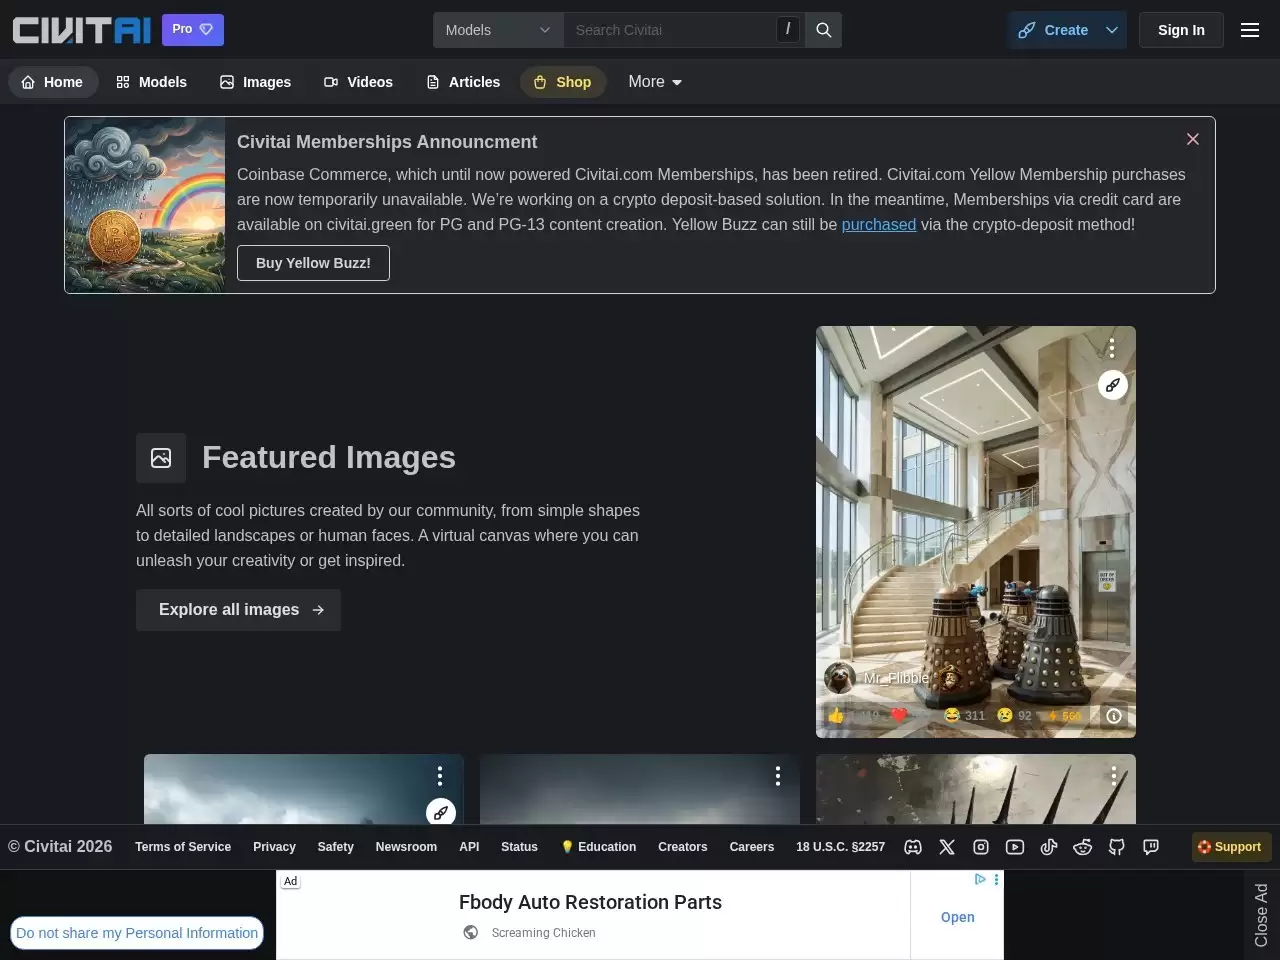Click the magnifier search button
The image size is (1280, 960).
click(x=823, y=30)
